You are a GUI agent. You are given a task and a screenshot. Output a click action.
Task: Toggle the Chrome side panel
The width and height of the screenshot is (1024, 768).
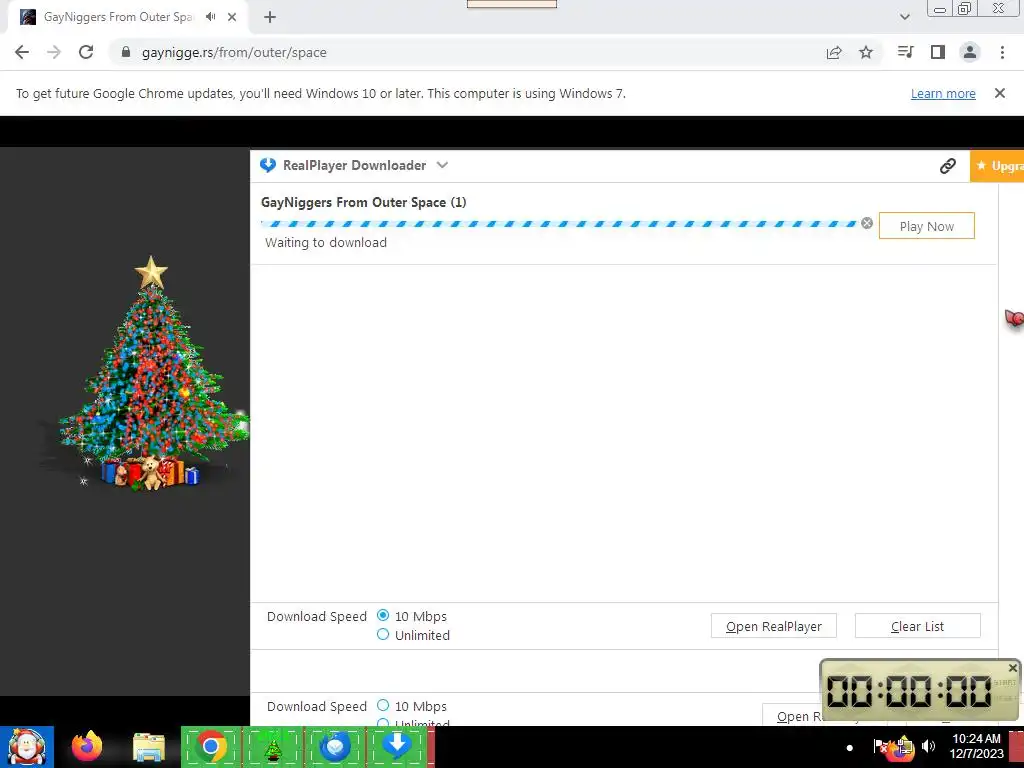pos(938,52)
